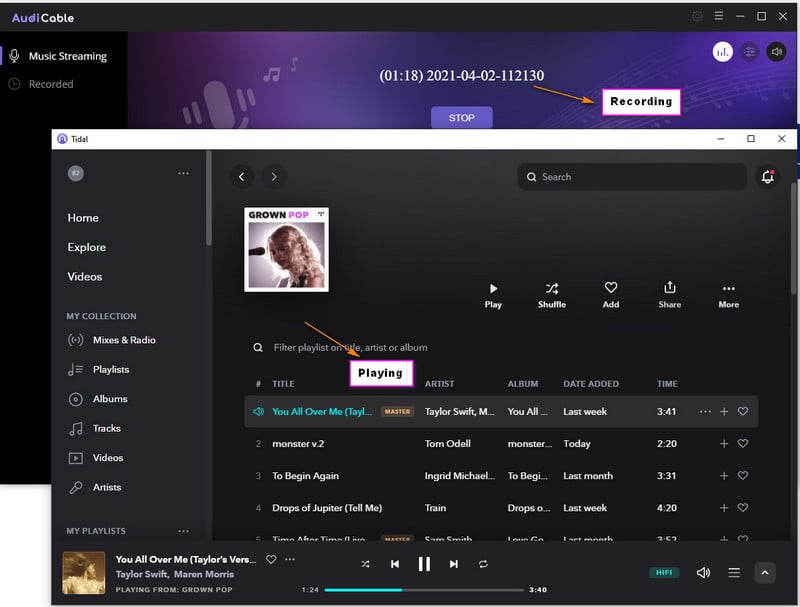800x607 pixels.
Task: Click the Grown Pop playlist cover
Action: 286,249
